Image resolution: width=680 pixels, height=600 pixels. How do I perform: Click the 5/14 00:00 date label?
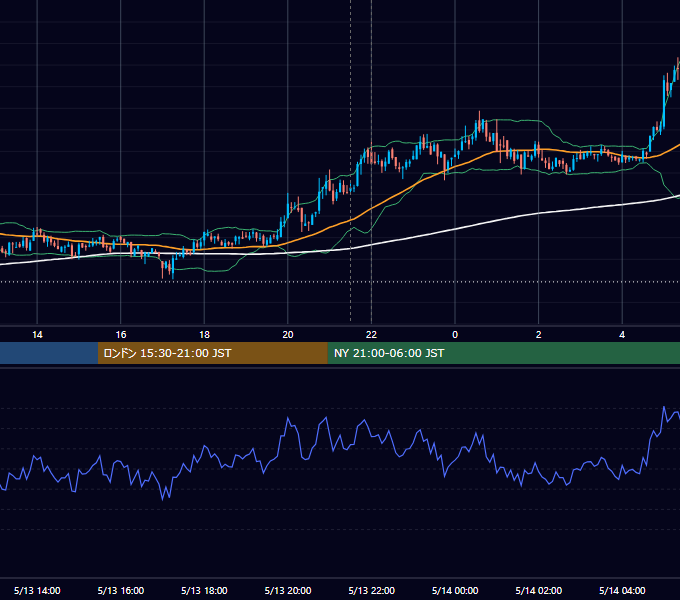[455, 590]
